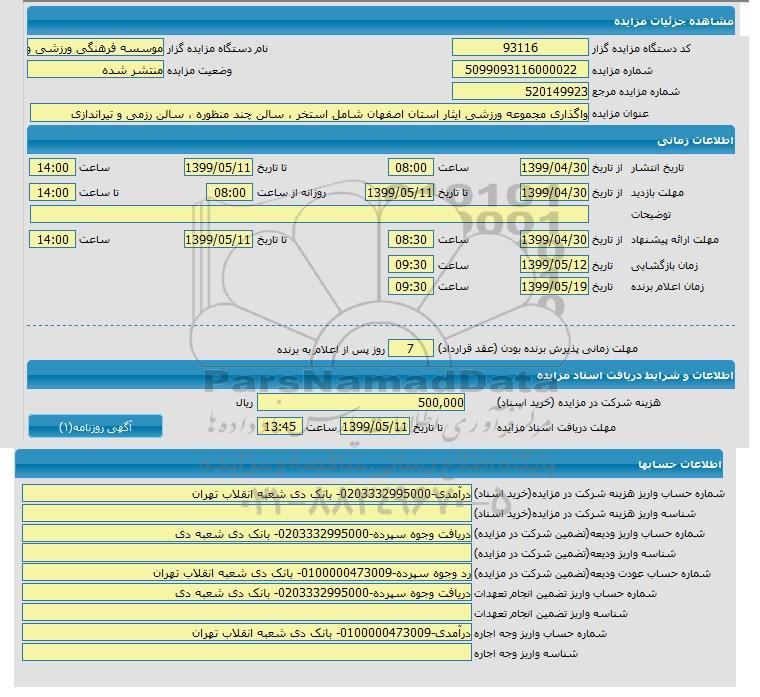Click the شماره مزایده مرجع label
760x697 pixels.
[635, 92]
